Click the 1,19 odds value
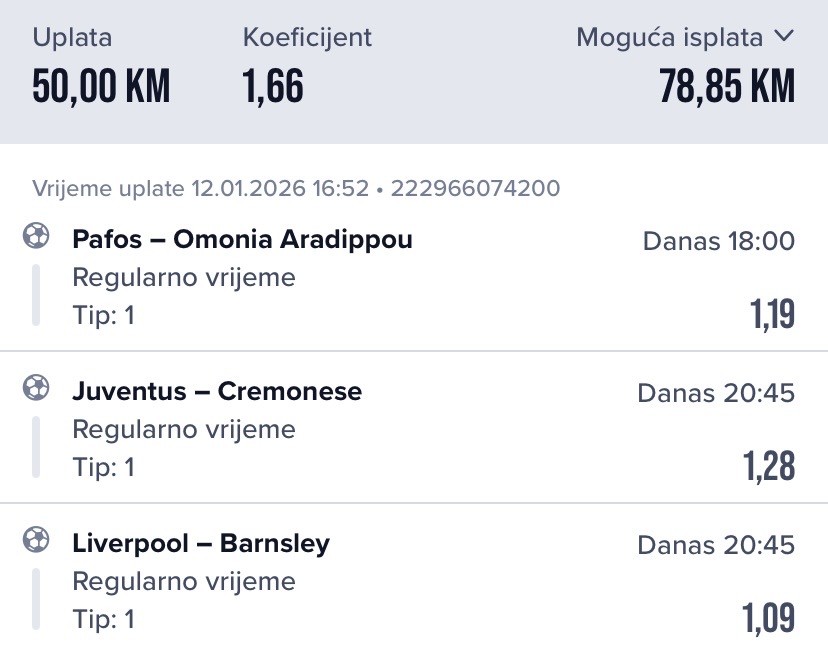Screen dimensions: 828x649 772,315
